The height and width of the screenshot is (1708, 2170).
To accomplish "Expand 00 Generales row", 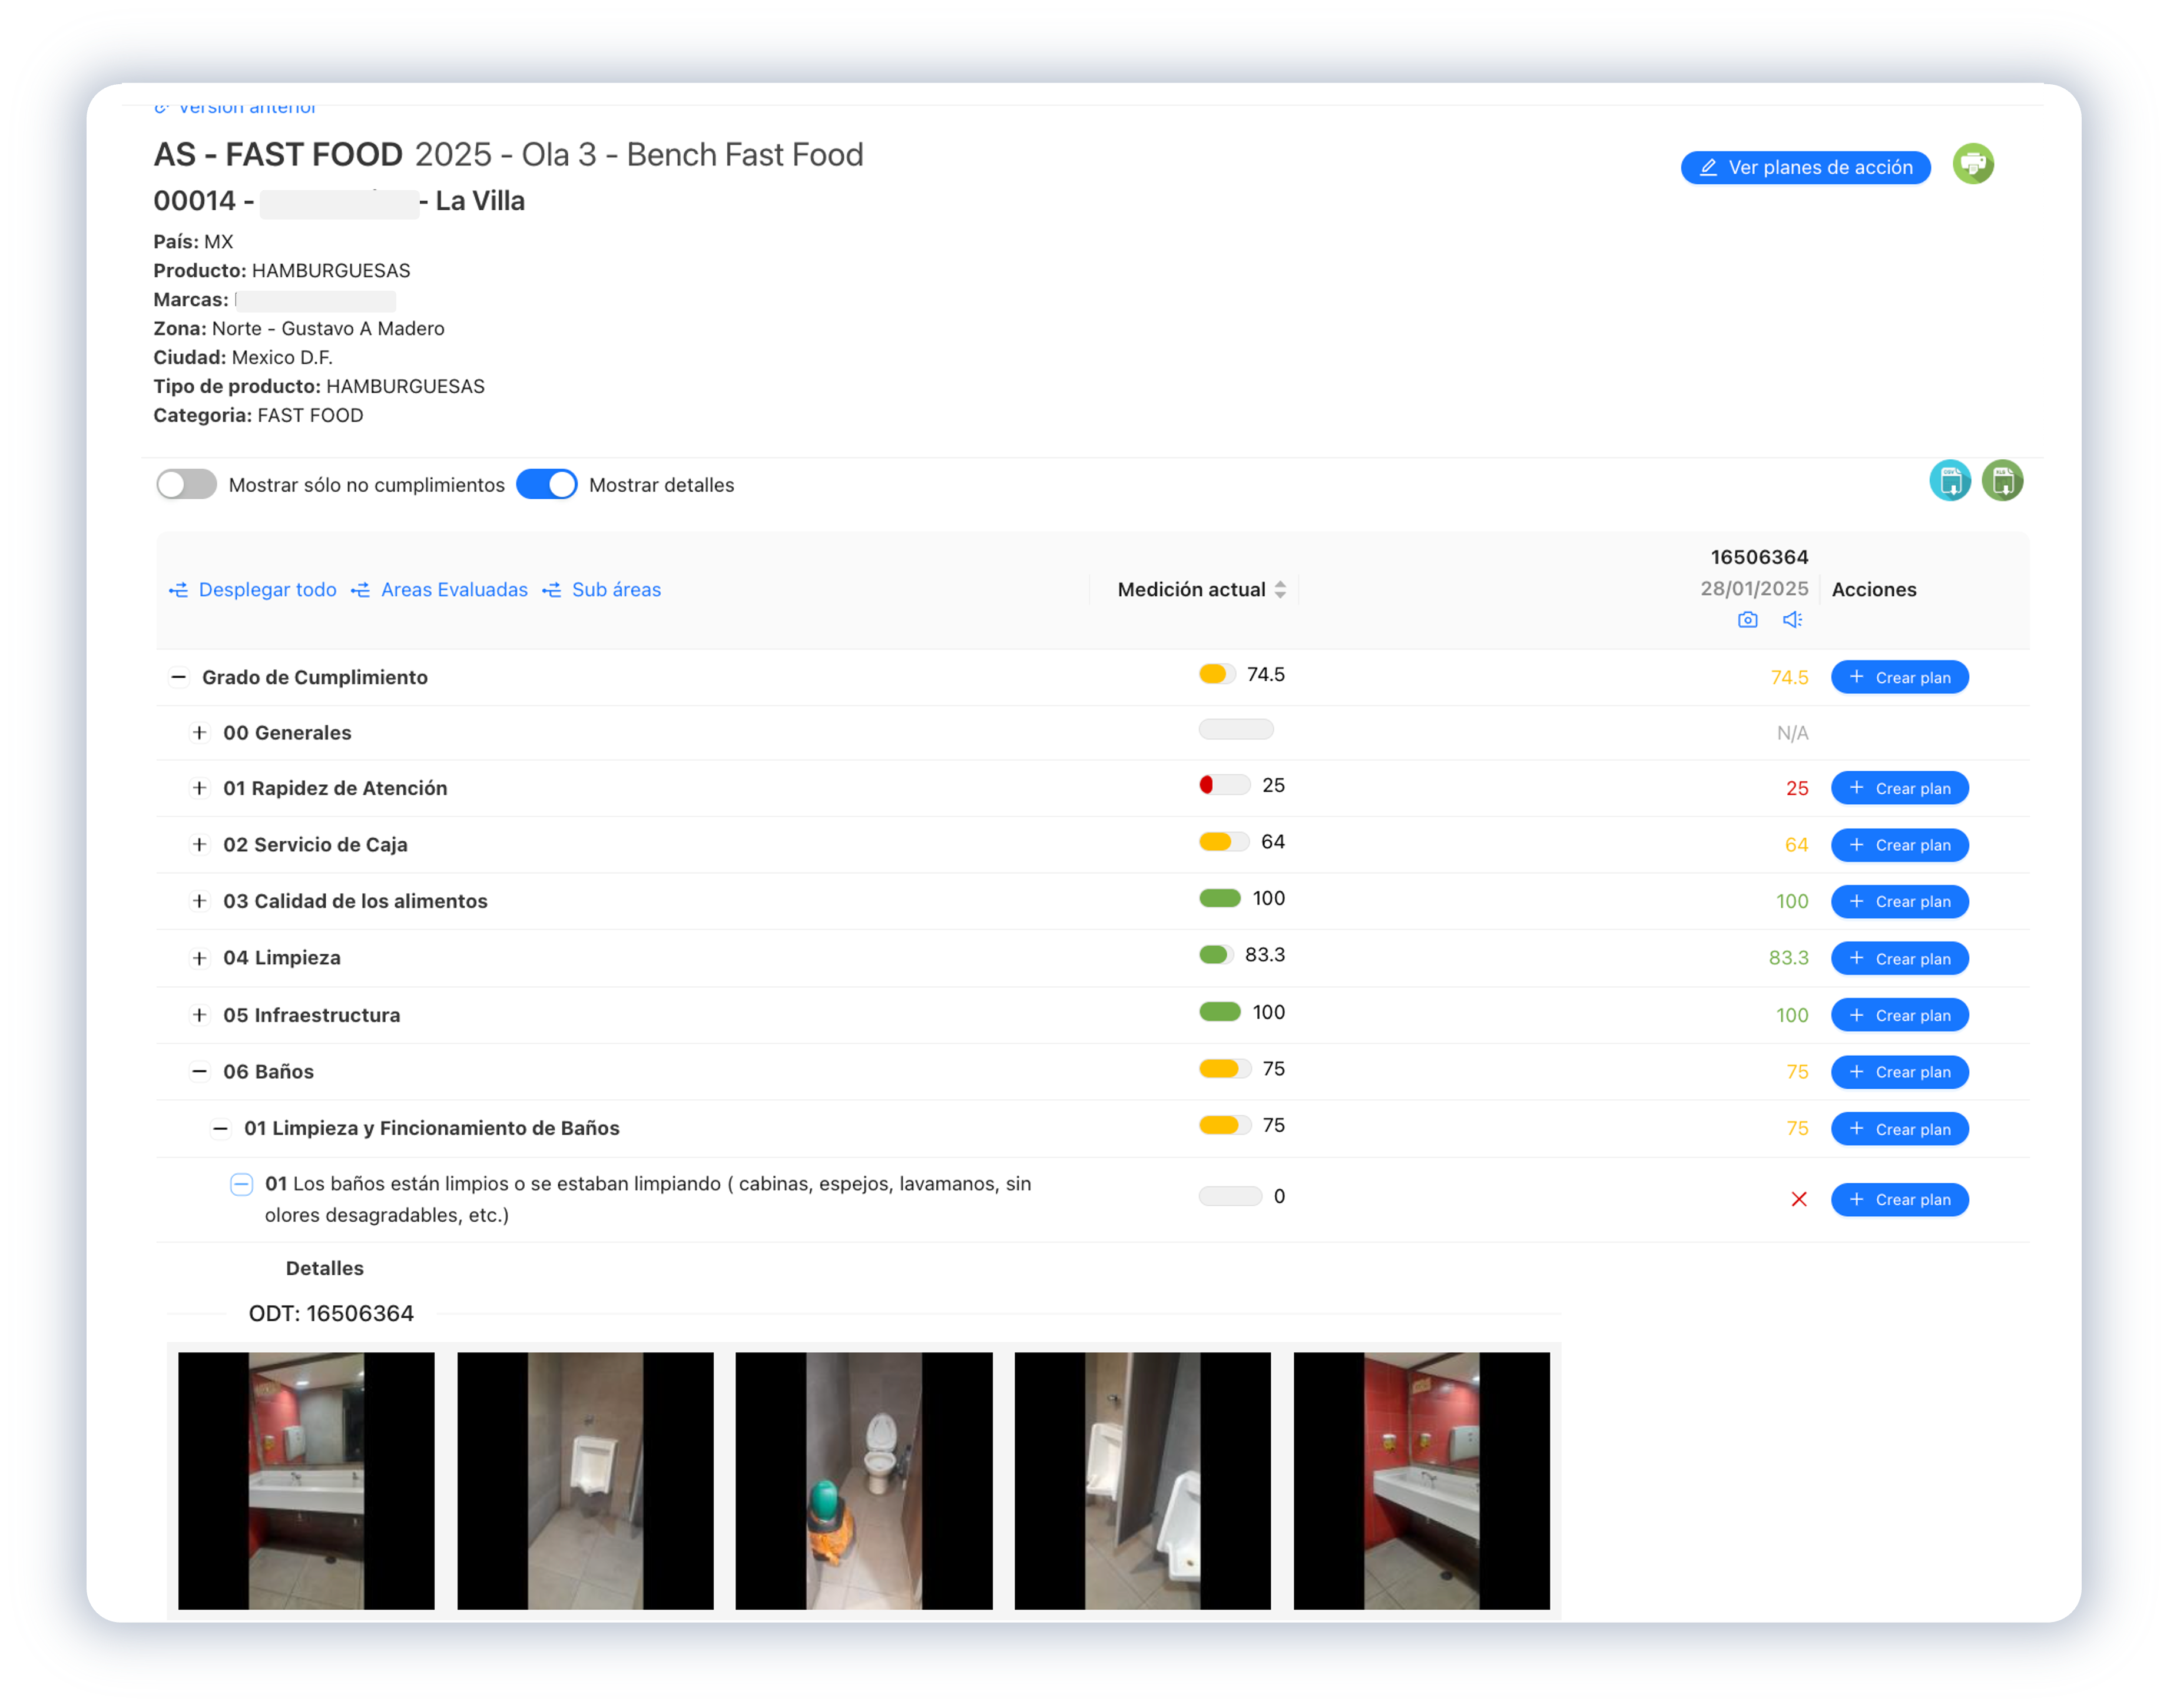I will coord(199,733).
